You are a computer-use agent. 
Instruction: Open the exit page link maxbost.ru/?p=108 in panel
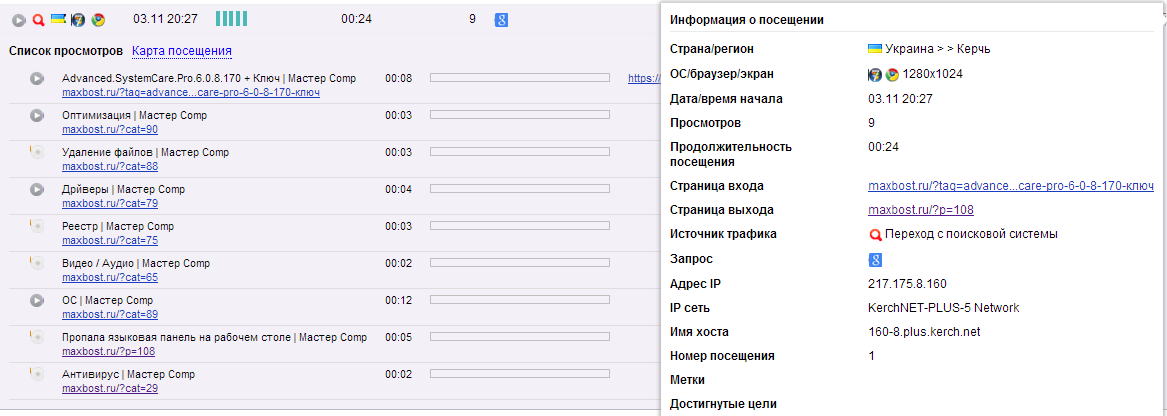coord(920,210)
